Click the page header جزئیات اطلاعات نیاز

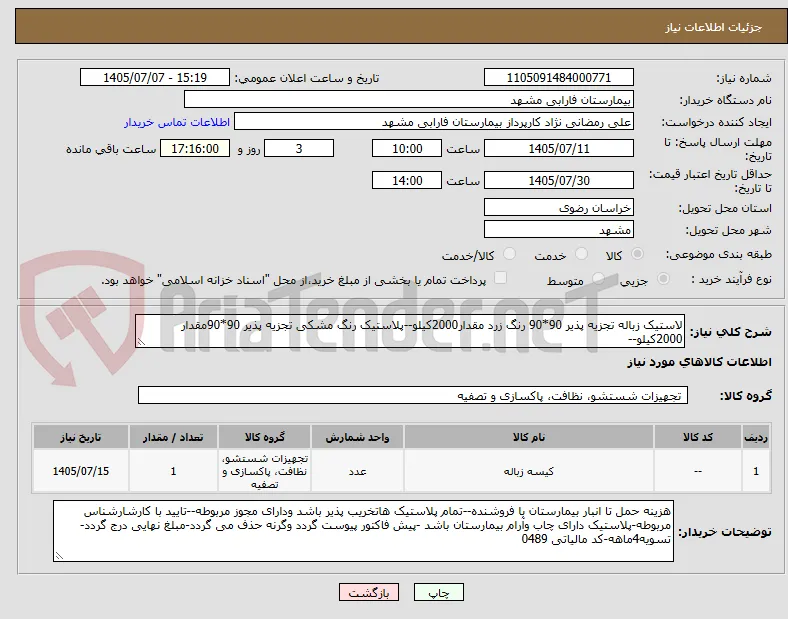point(714,27)
